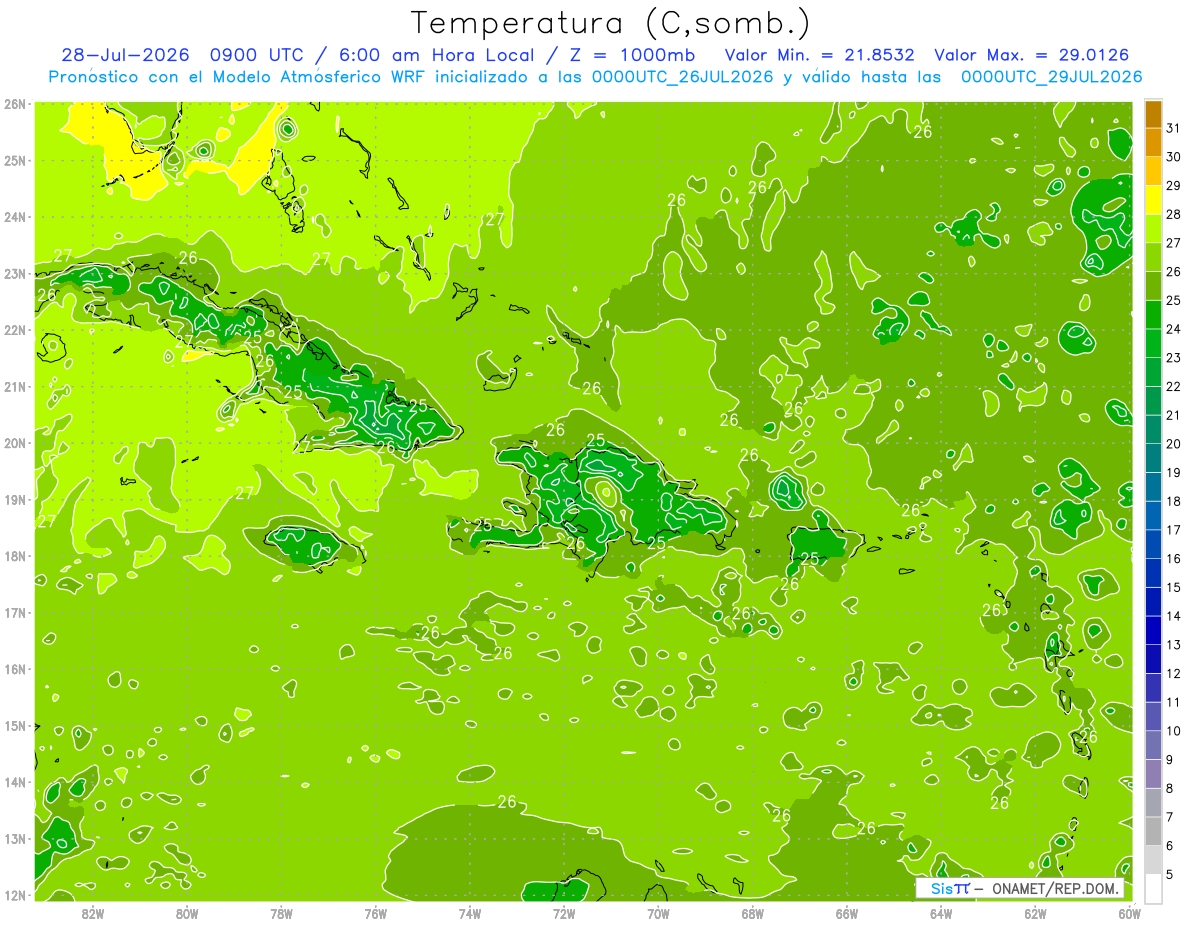
Task: Click the longitude axis label "66W"
Action: pos(847,912)
